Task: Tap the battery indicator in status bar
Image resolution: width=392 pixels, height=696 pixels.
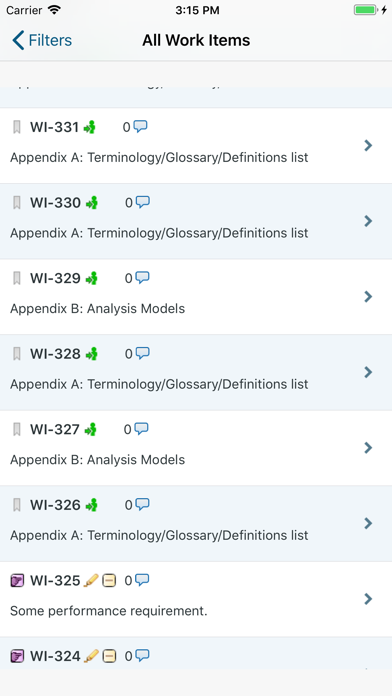Action: tap(366, 10)
